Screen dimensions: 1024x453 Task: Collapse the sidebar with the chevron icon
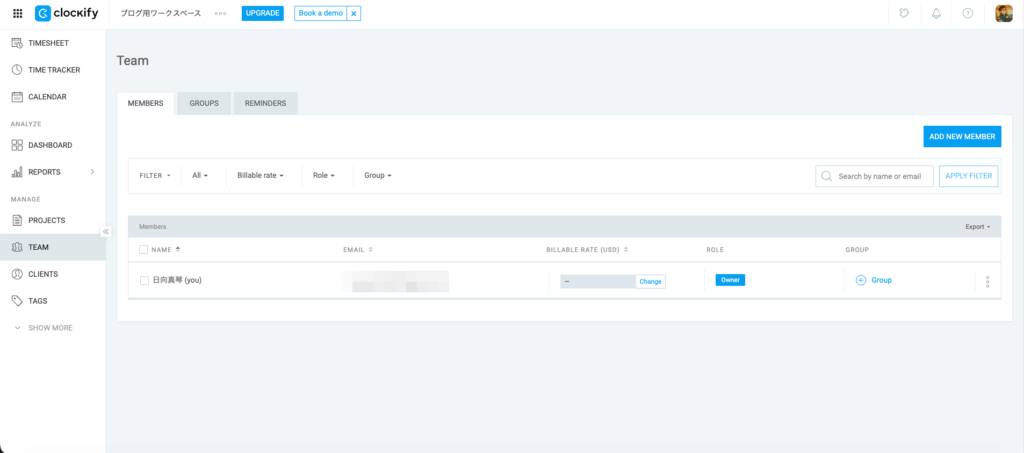[x=106, y=231]
